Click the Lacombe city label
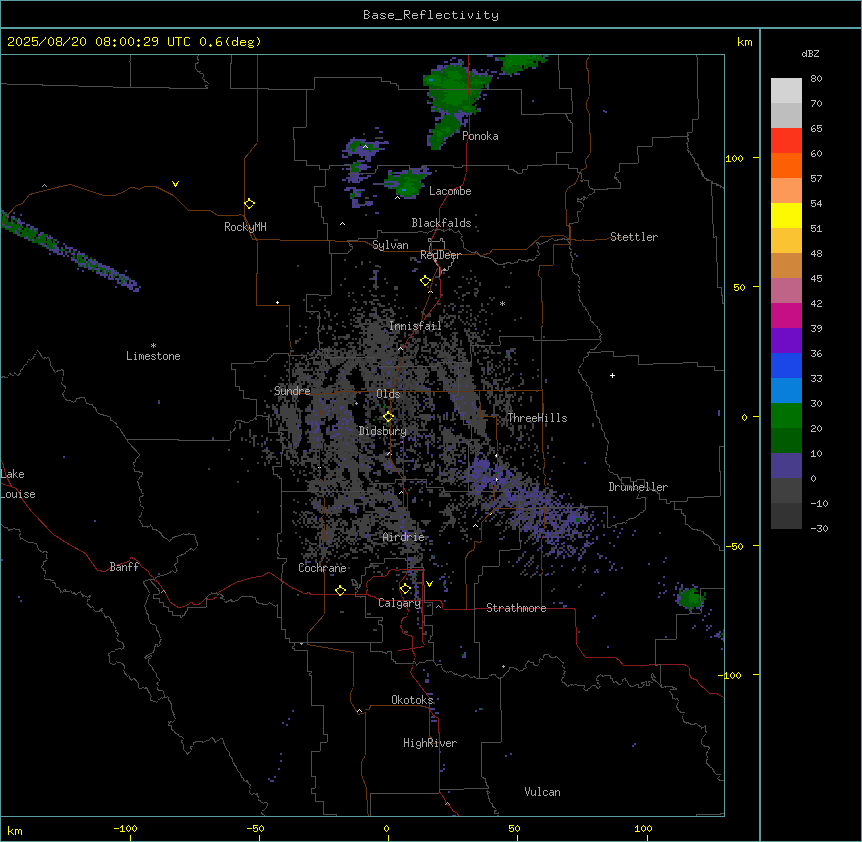 (x=450, y=191)
